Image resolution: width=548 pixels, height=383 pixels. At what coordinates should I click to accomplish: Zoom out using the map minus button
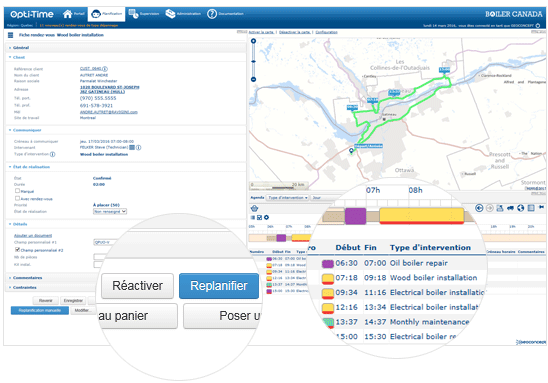[x=254, y=79]
